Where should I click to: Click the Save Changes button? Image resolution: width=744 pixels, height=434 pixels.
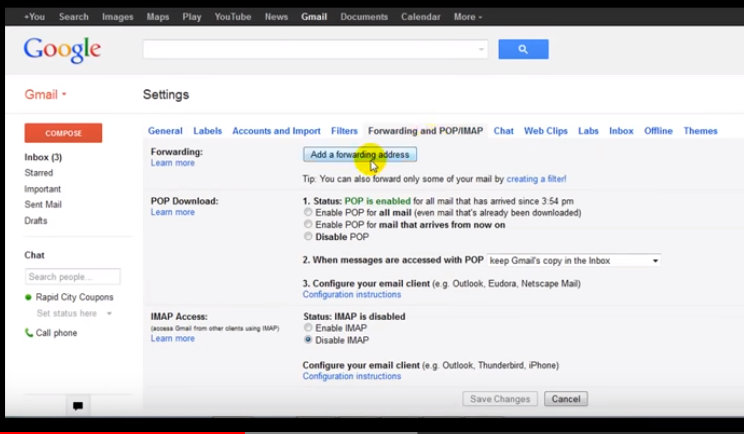[500, 399]
